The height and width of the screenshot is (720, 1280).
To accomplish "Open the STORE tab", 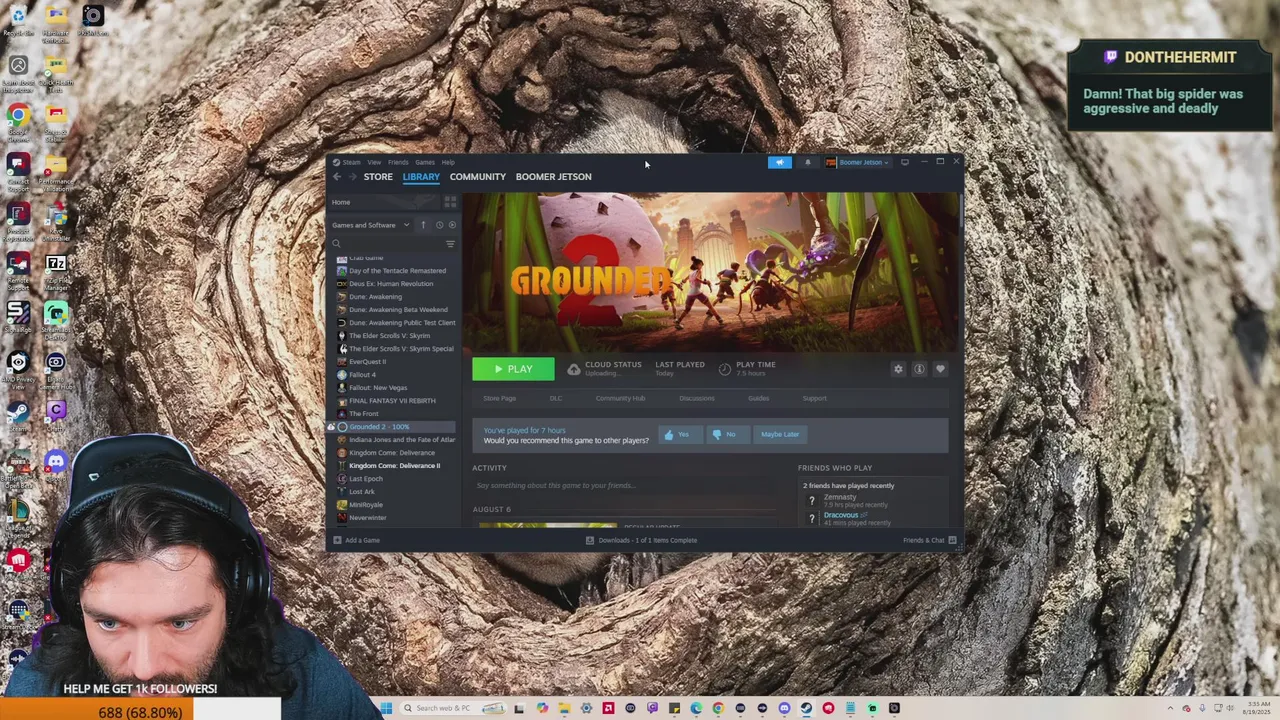I will tap(378, 177).
